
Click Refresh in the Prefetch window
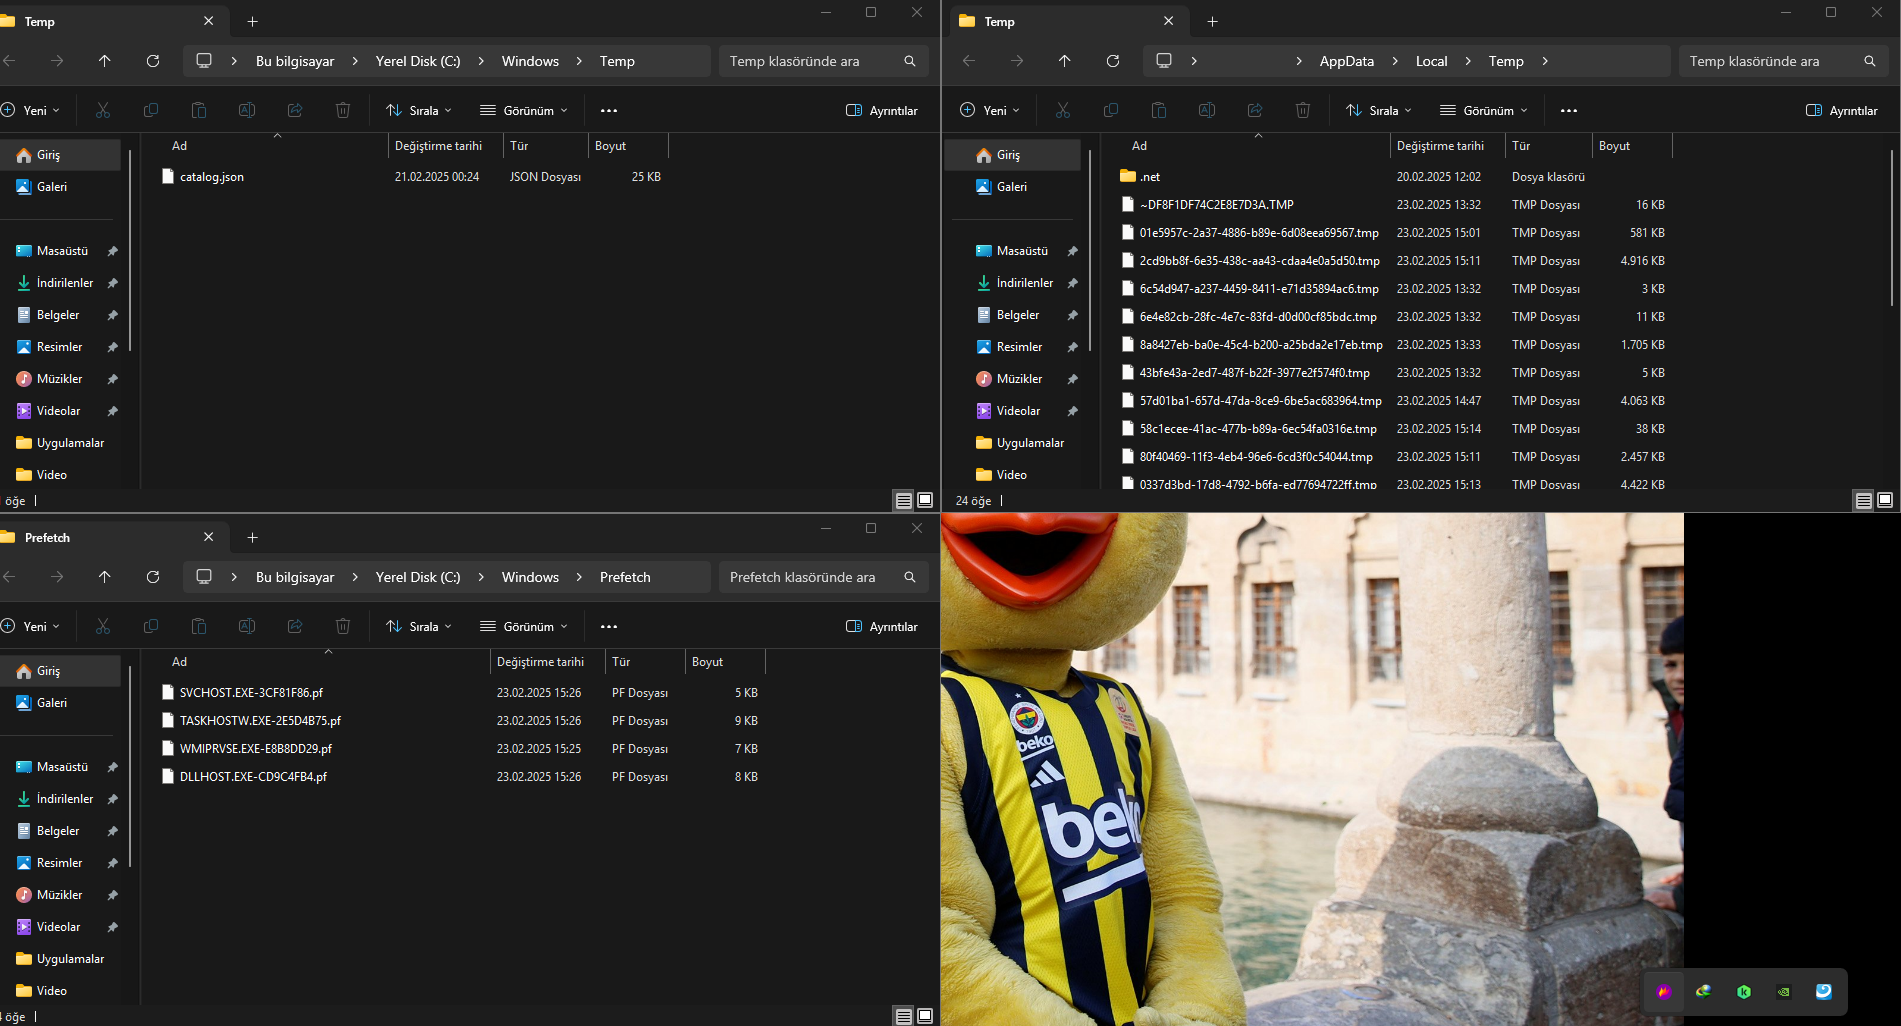tap(153, 577)
